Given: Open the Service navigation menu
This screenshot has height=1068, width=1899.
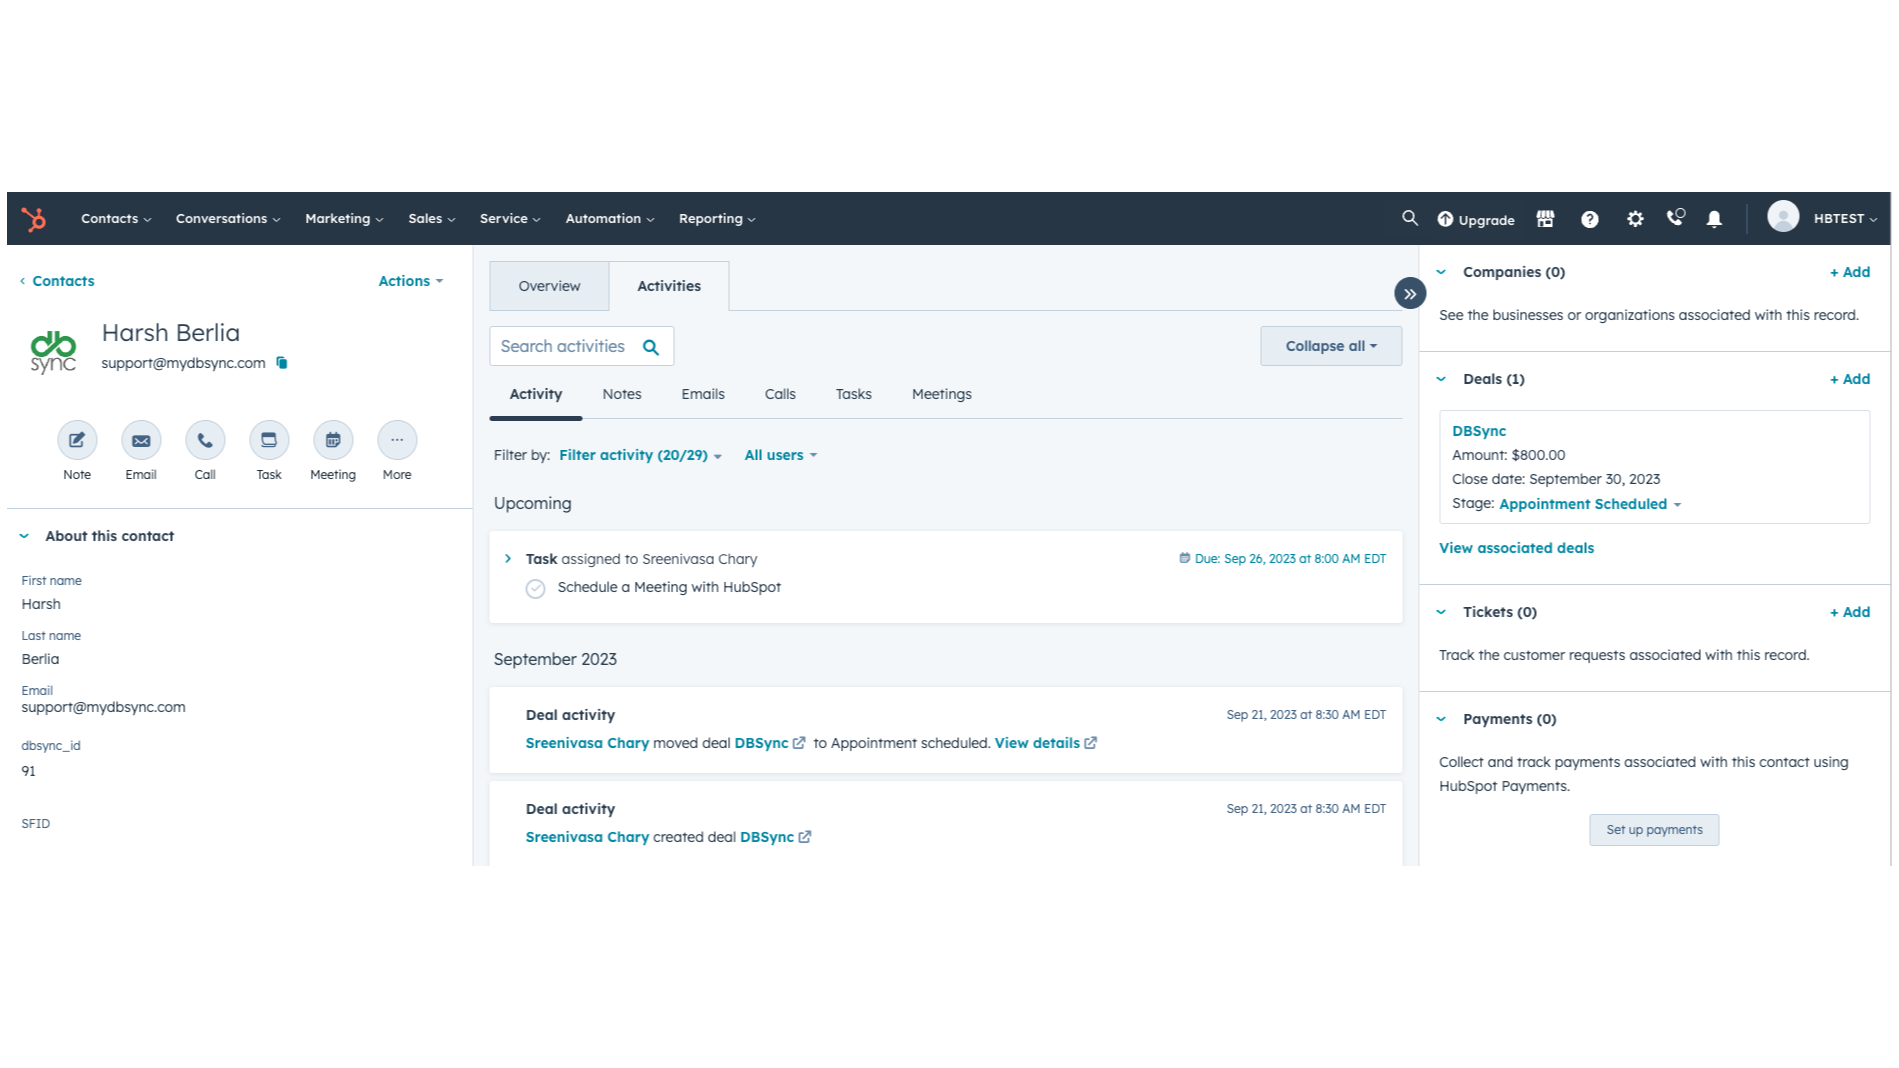Looking at the screenshot, I should tap(510, 218).
